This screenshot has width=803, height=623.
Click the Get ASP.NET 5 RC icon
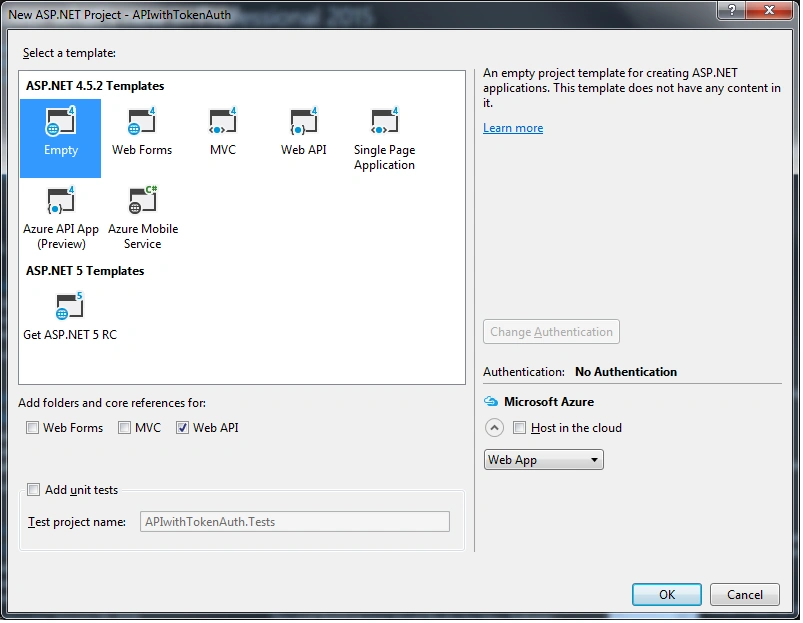[x=69, y=306]
